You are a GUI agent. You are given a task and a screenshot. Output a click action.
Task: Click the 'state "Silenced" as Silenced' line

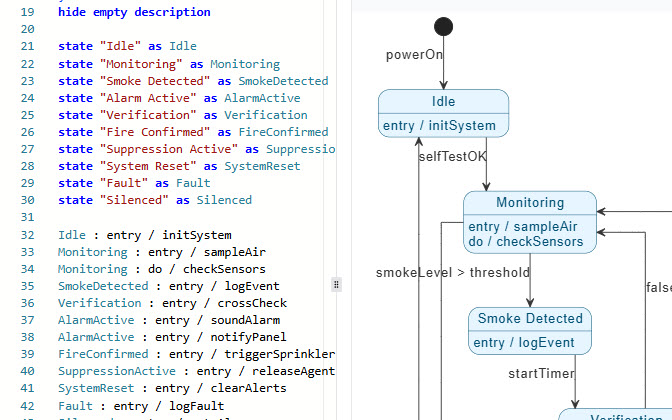click(x=155, y=200)
